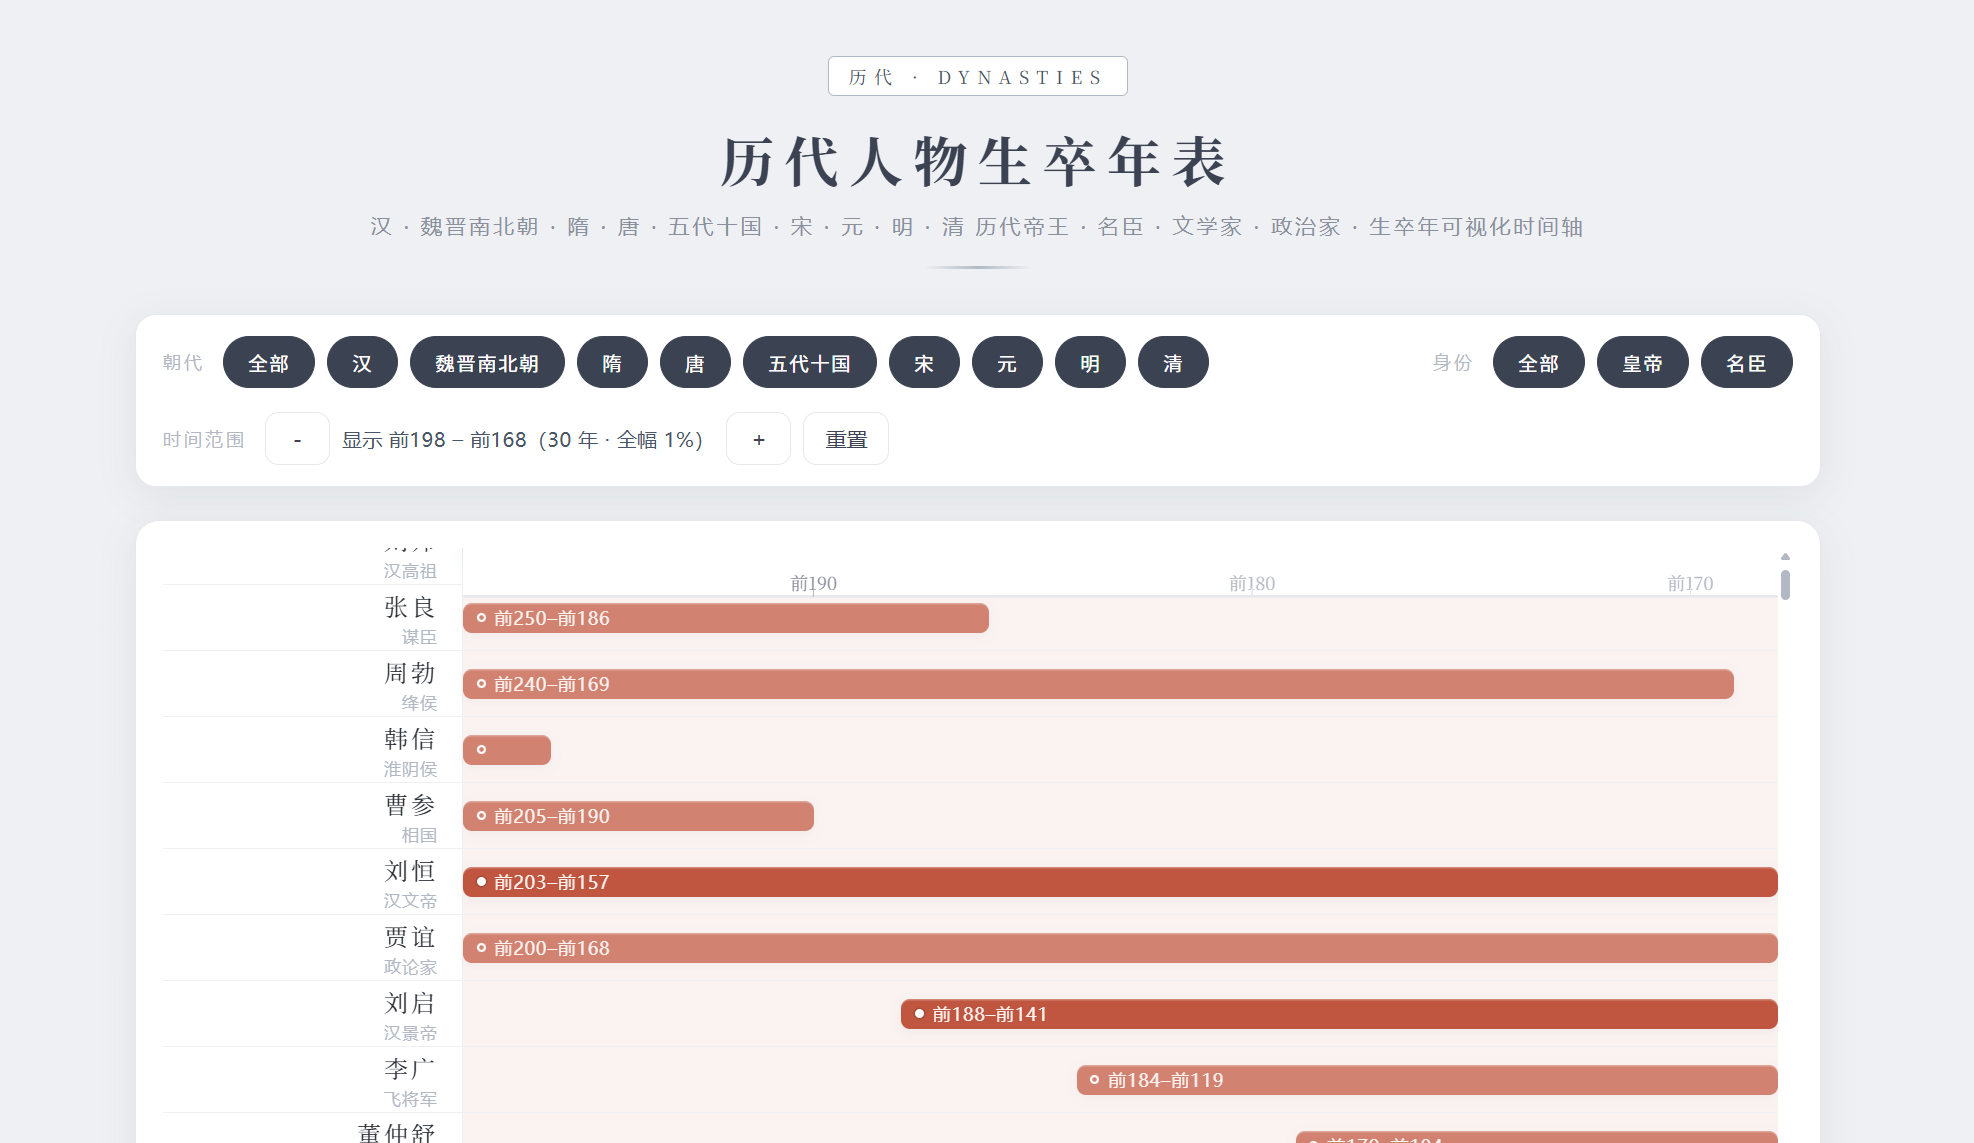Filter by the 元 dynasty
The width and height of the screenshot is (1974, 1143).
click(1007, 363)
